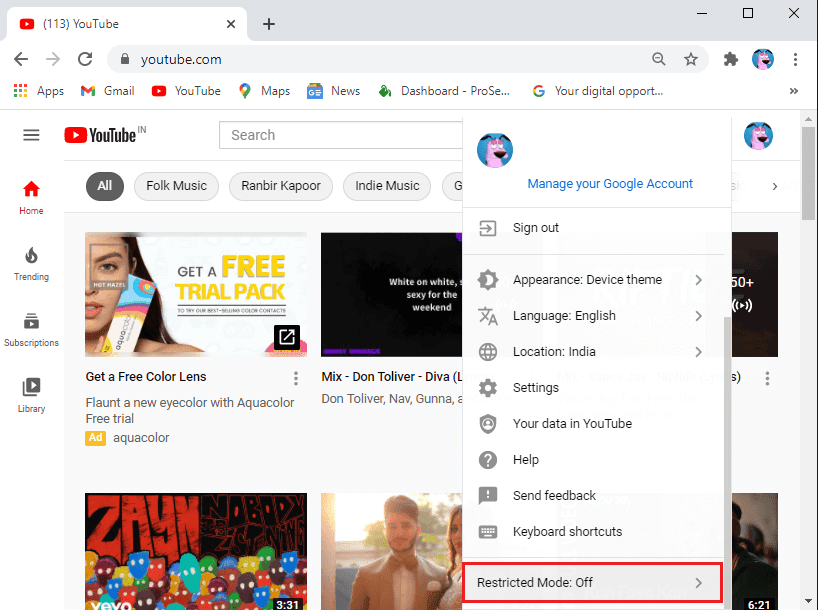Open the Gmail bookmark

click(x=107, y=91)
